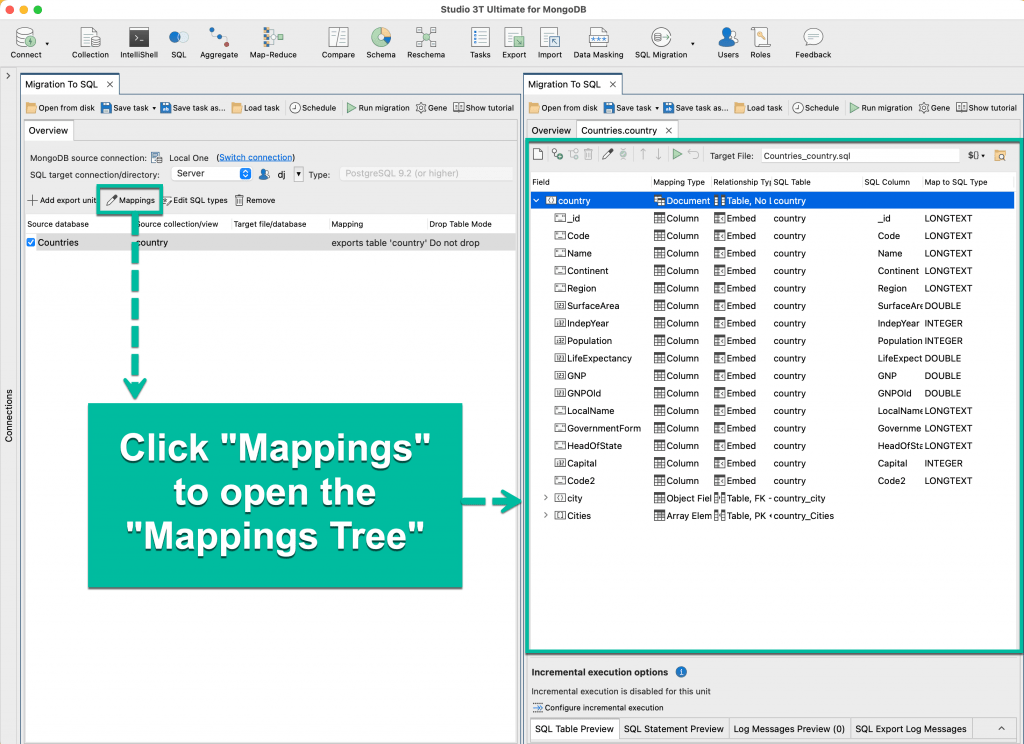The image size is (1024, 744).
Task: Toggle the Countries source database checkbox
Action: 31,243
